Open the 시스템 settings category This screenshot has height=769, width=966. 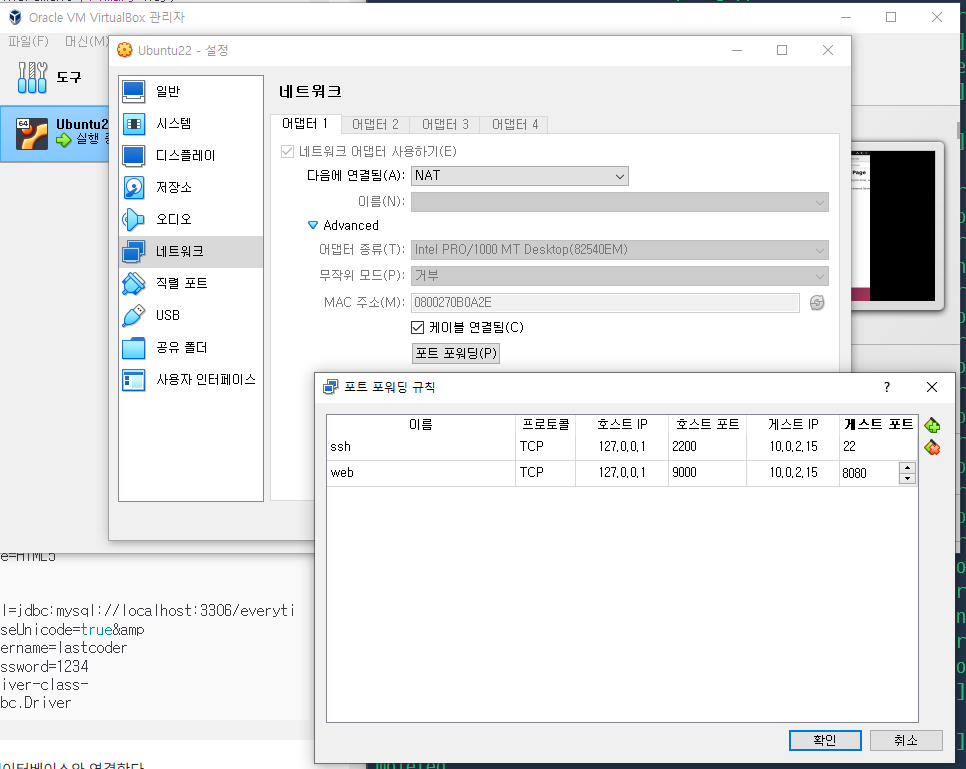[x=190, y=123]
